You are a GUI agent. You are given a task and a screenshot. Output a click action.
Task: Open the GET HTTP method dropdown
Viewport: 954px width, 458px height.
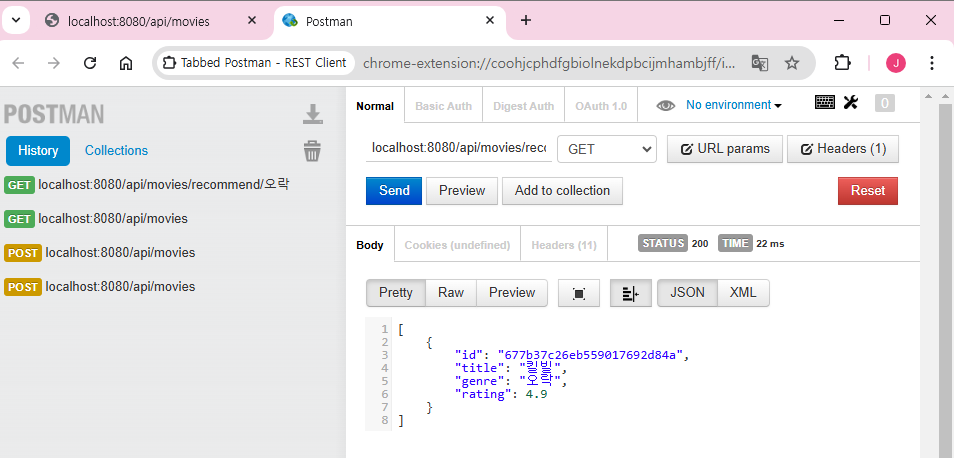pos(607,149)
